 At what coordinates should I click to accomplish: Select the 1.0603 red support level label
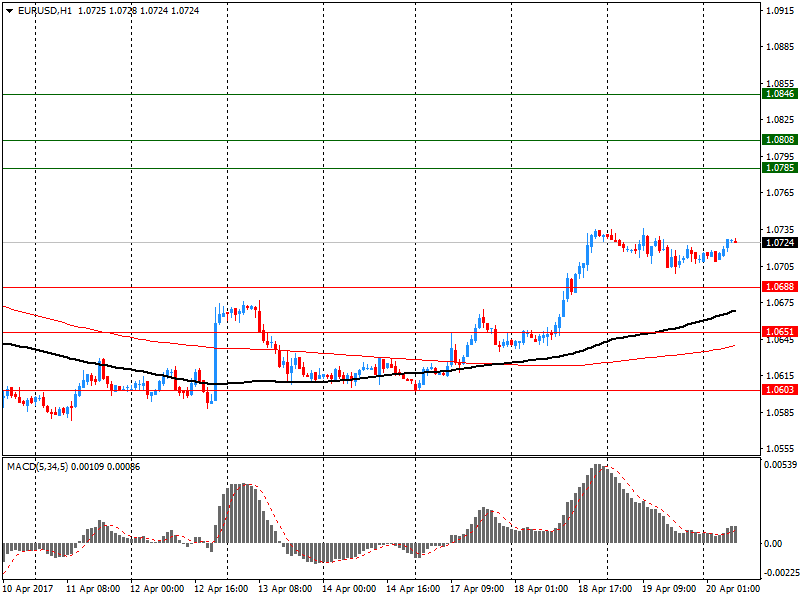click(x=780, y=390)
